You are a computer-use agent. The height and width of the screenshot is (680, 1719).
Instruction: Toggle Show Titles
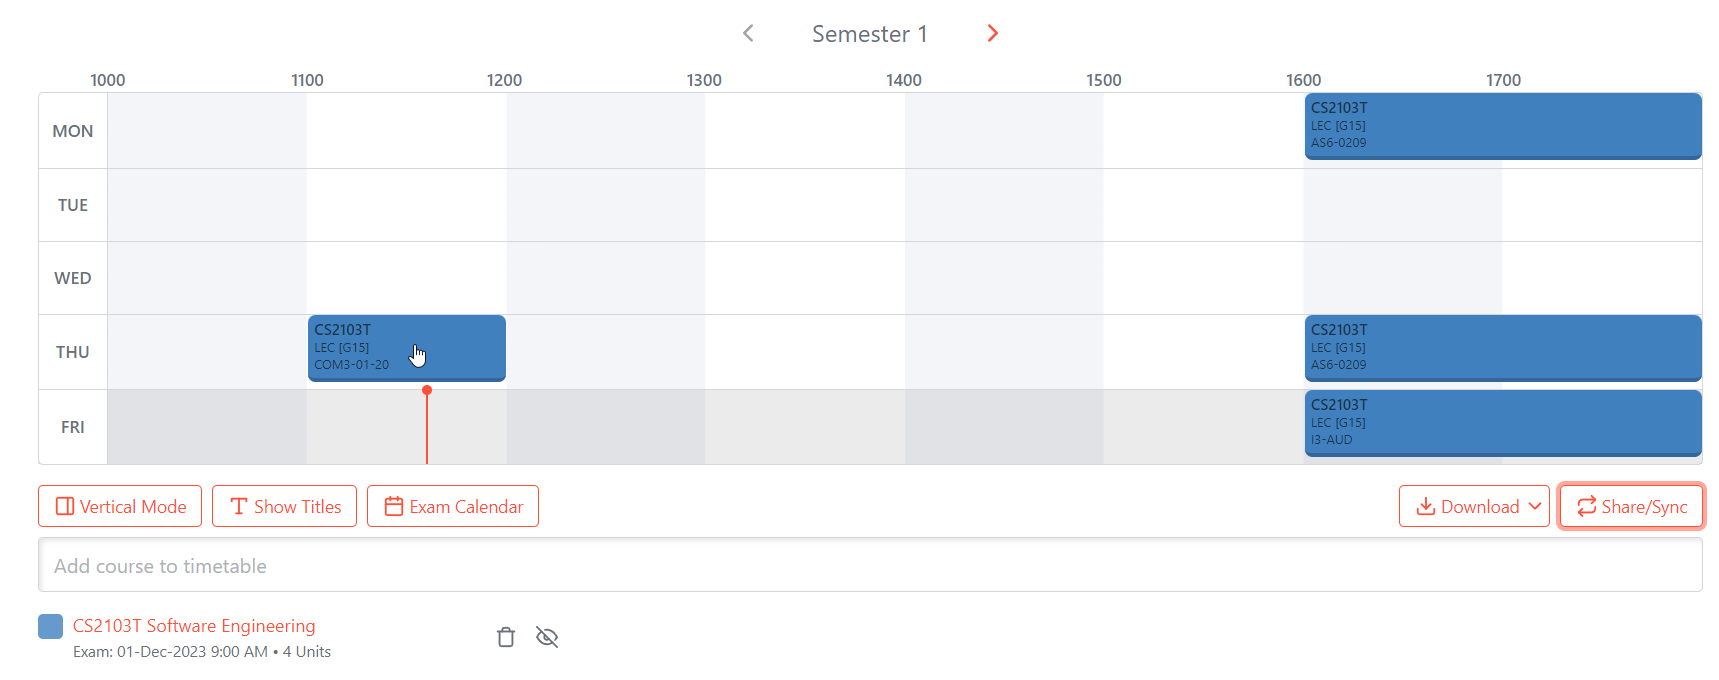pos(285,506)
